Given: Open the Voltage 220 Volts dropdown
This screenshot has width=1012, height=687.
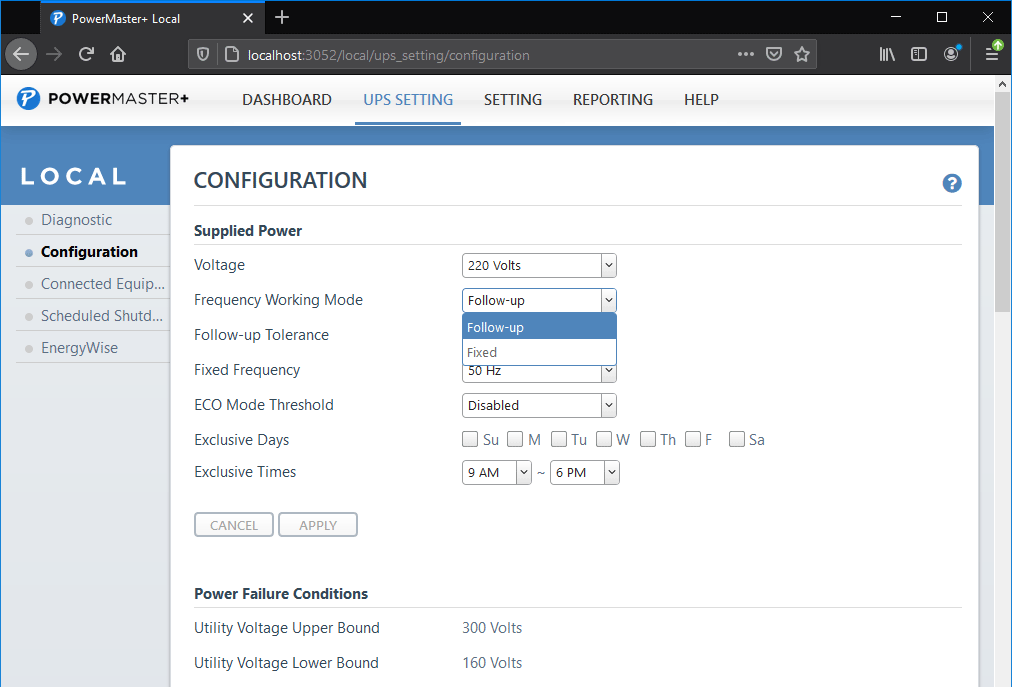Looking at the screenshot, I should coord(539,265).
